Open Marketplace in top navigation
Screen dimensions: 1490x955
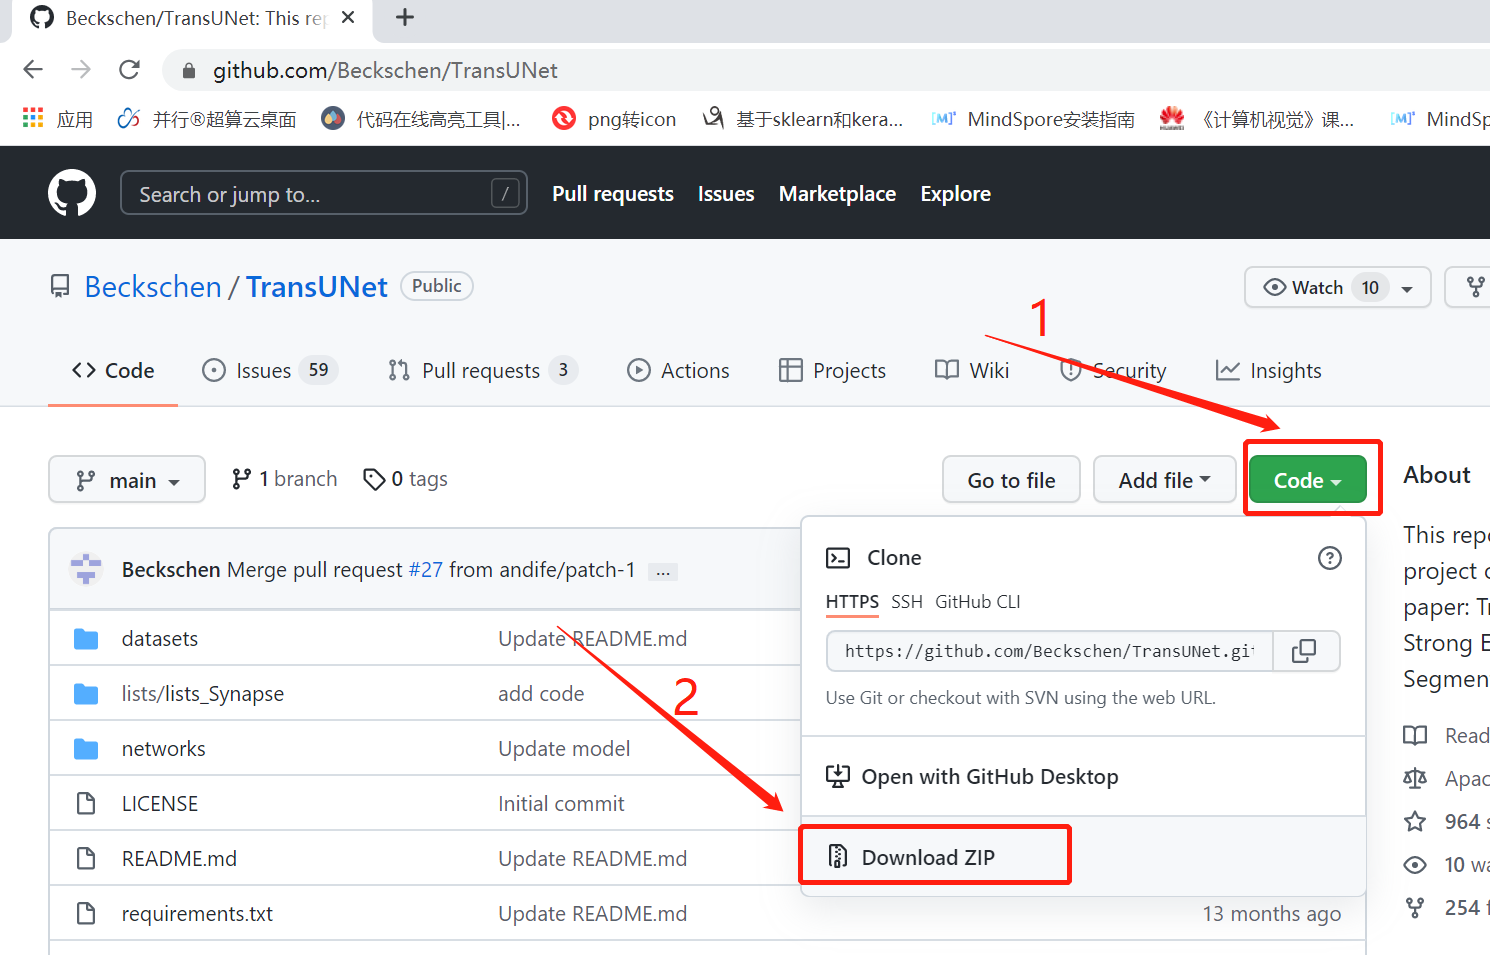pos(837,194)
